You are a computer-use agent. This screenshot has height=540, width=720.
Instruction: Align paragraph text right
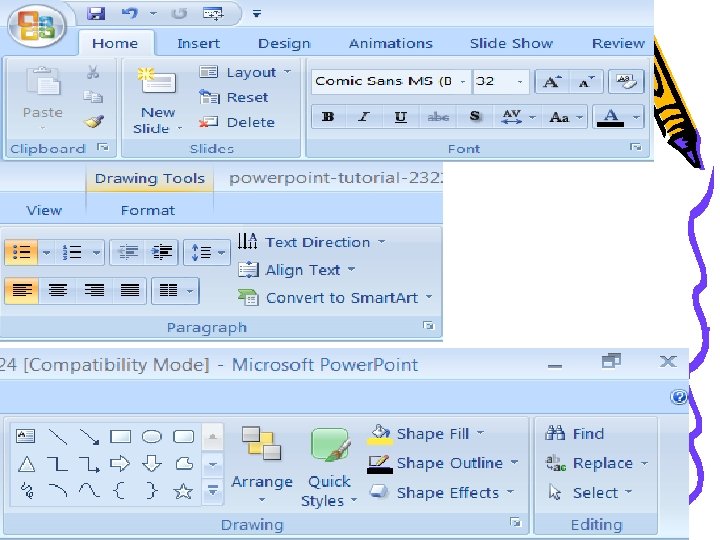(94, 291)
